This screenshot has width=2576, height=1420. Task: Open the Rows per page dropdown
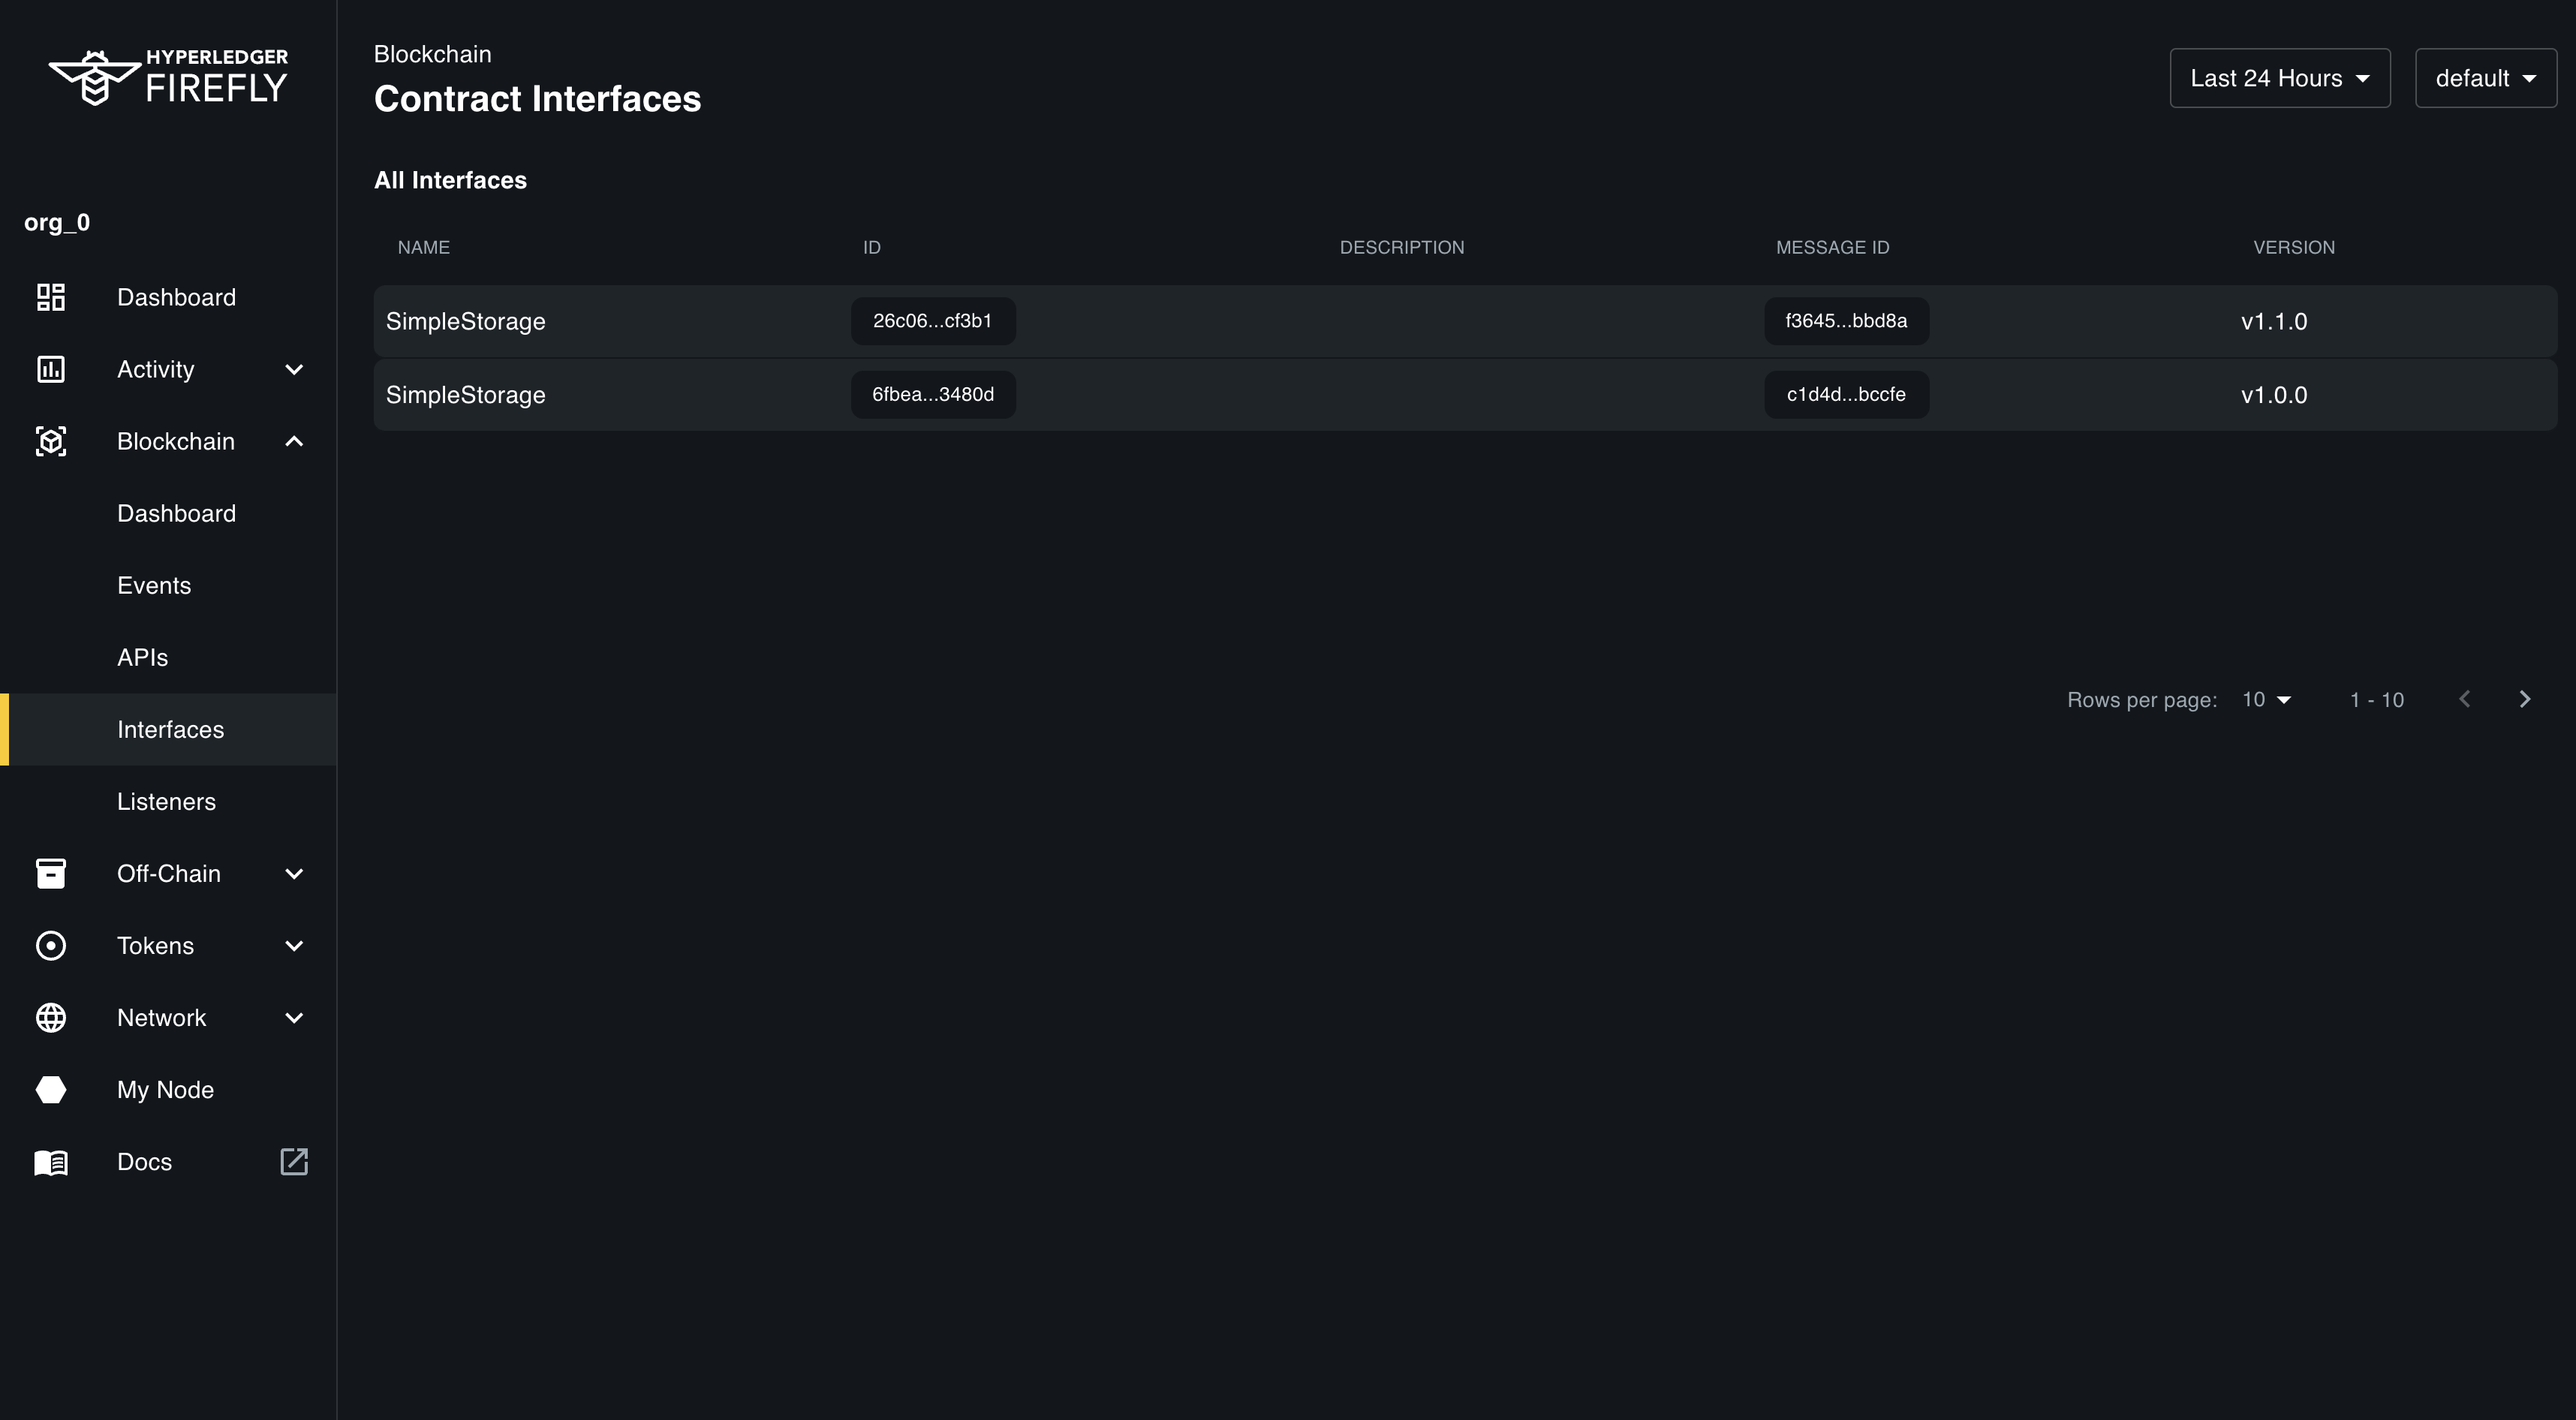(2266, 699)
